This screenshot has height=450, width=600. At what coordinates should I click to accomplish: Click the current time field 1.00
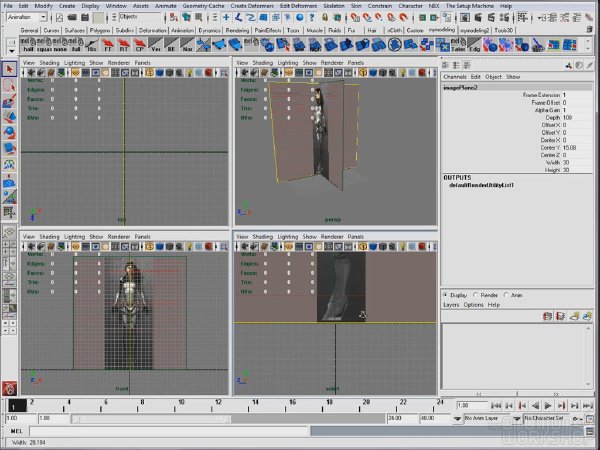pyautogui.click(x=472, y=405)
